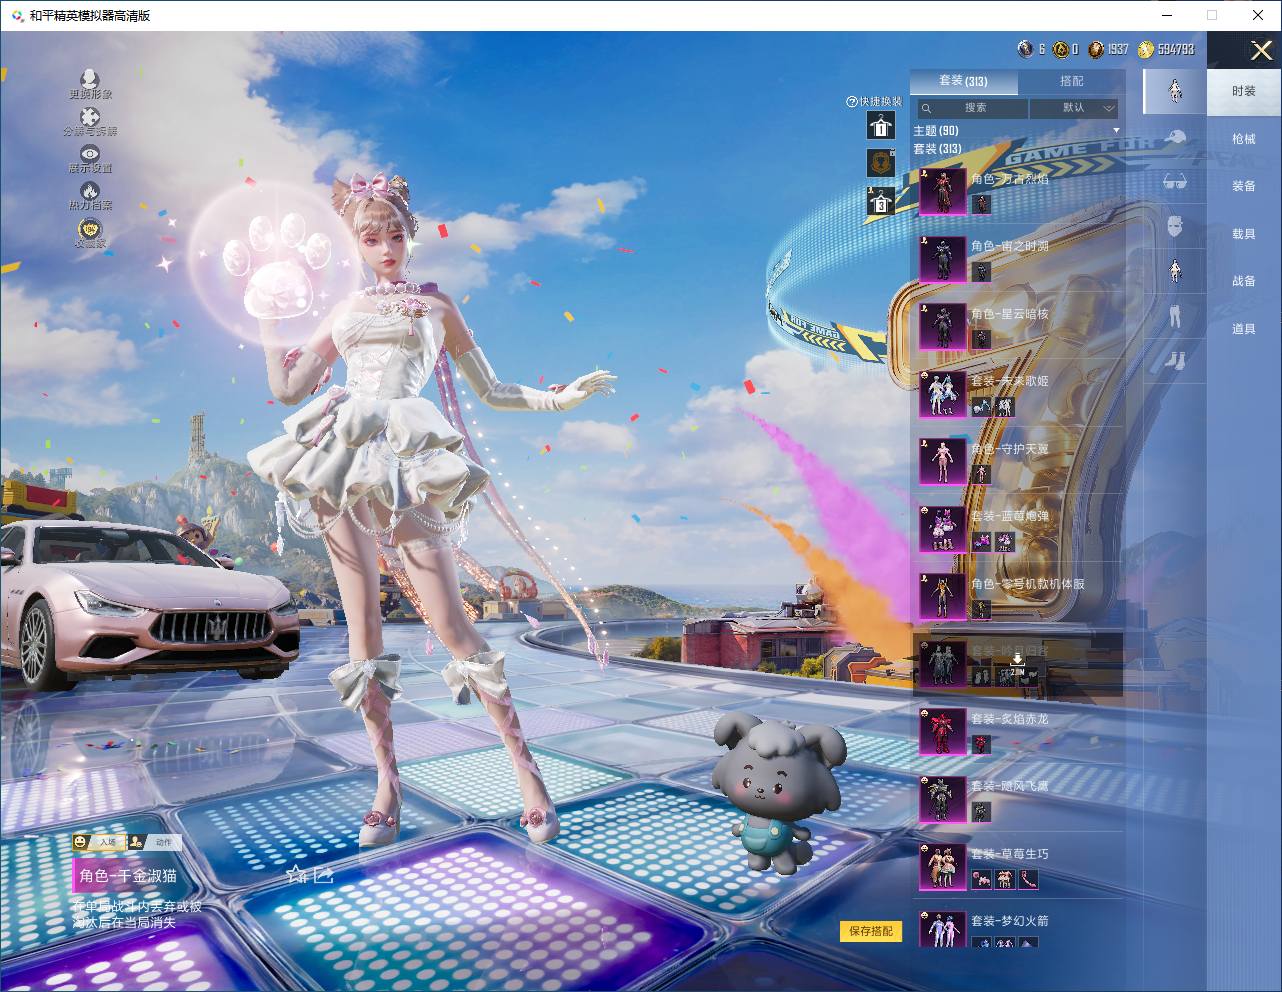The height and width of the screenshot is (992, 1282).
Task: Open the 战备 tab
Action: (x=1244, y=281)
